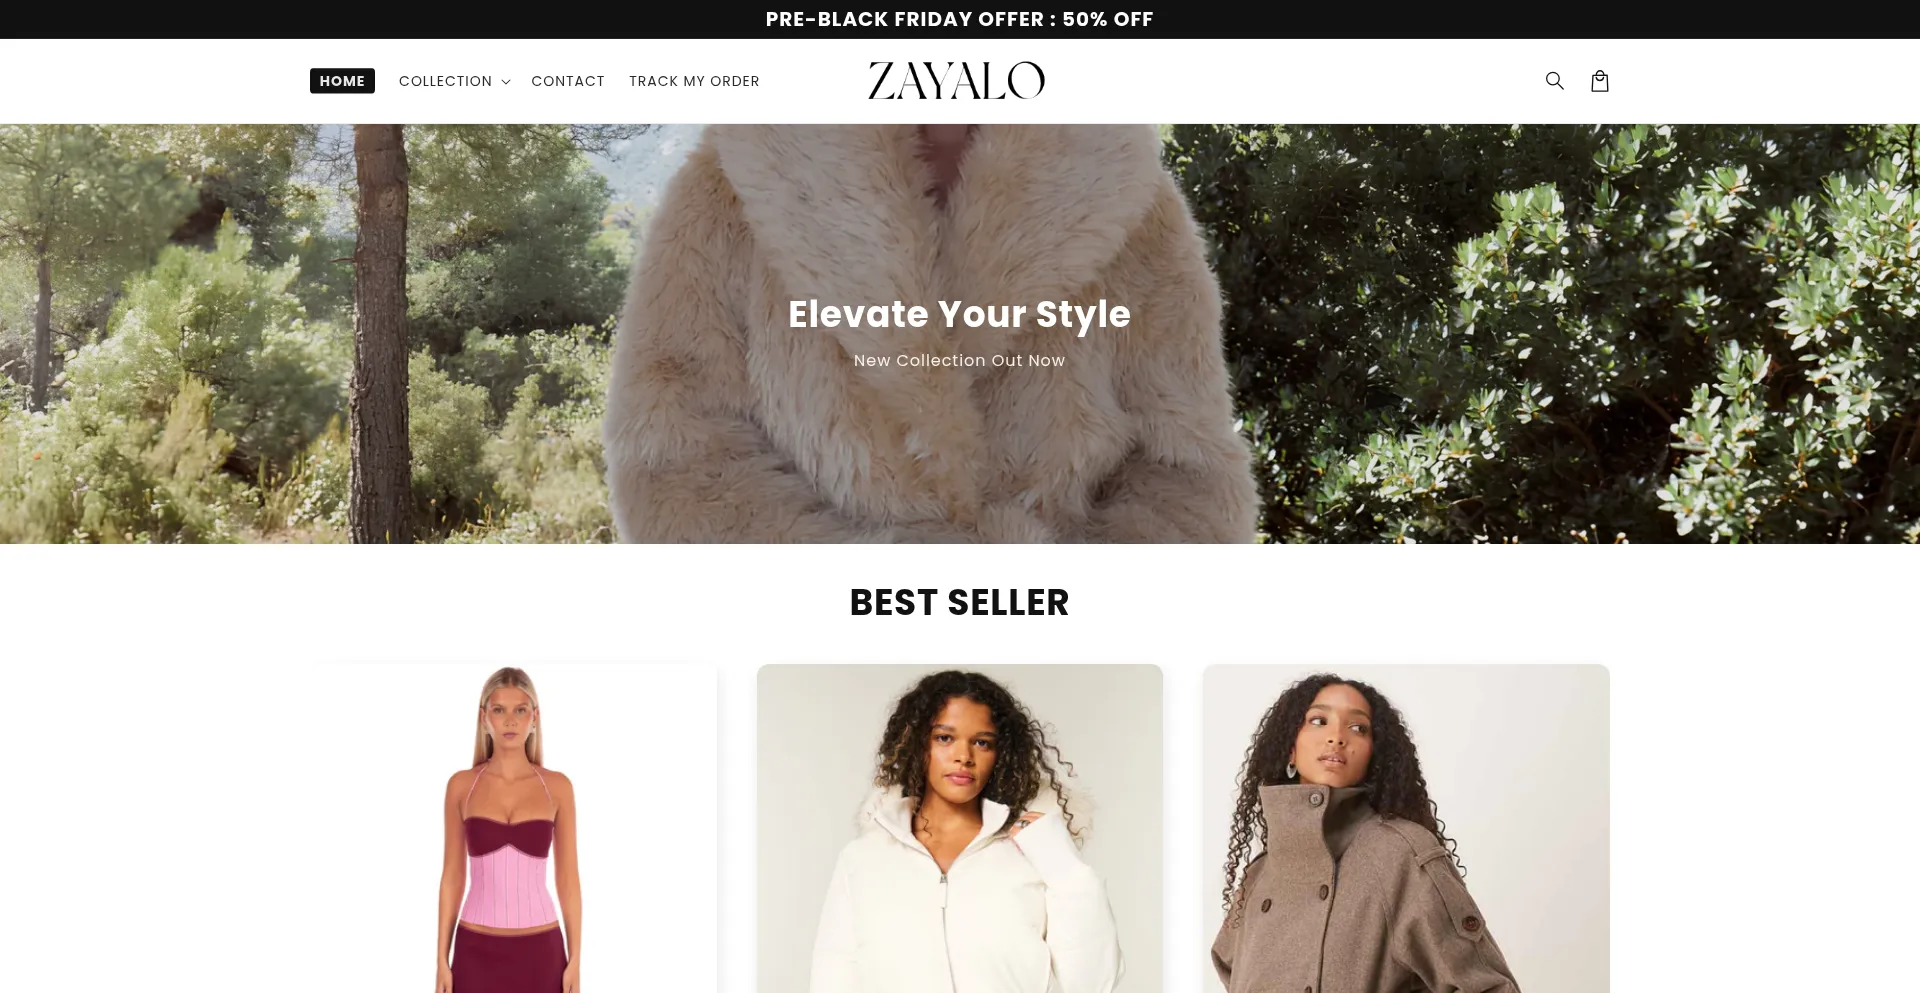Click the Elevate Your Style banner heading
The width and height of the screenshot is (1920, 993).
(959, 314)
